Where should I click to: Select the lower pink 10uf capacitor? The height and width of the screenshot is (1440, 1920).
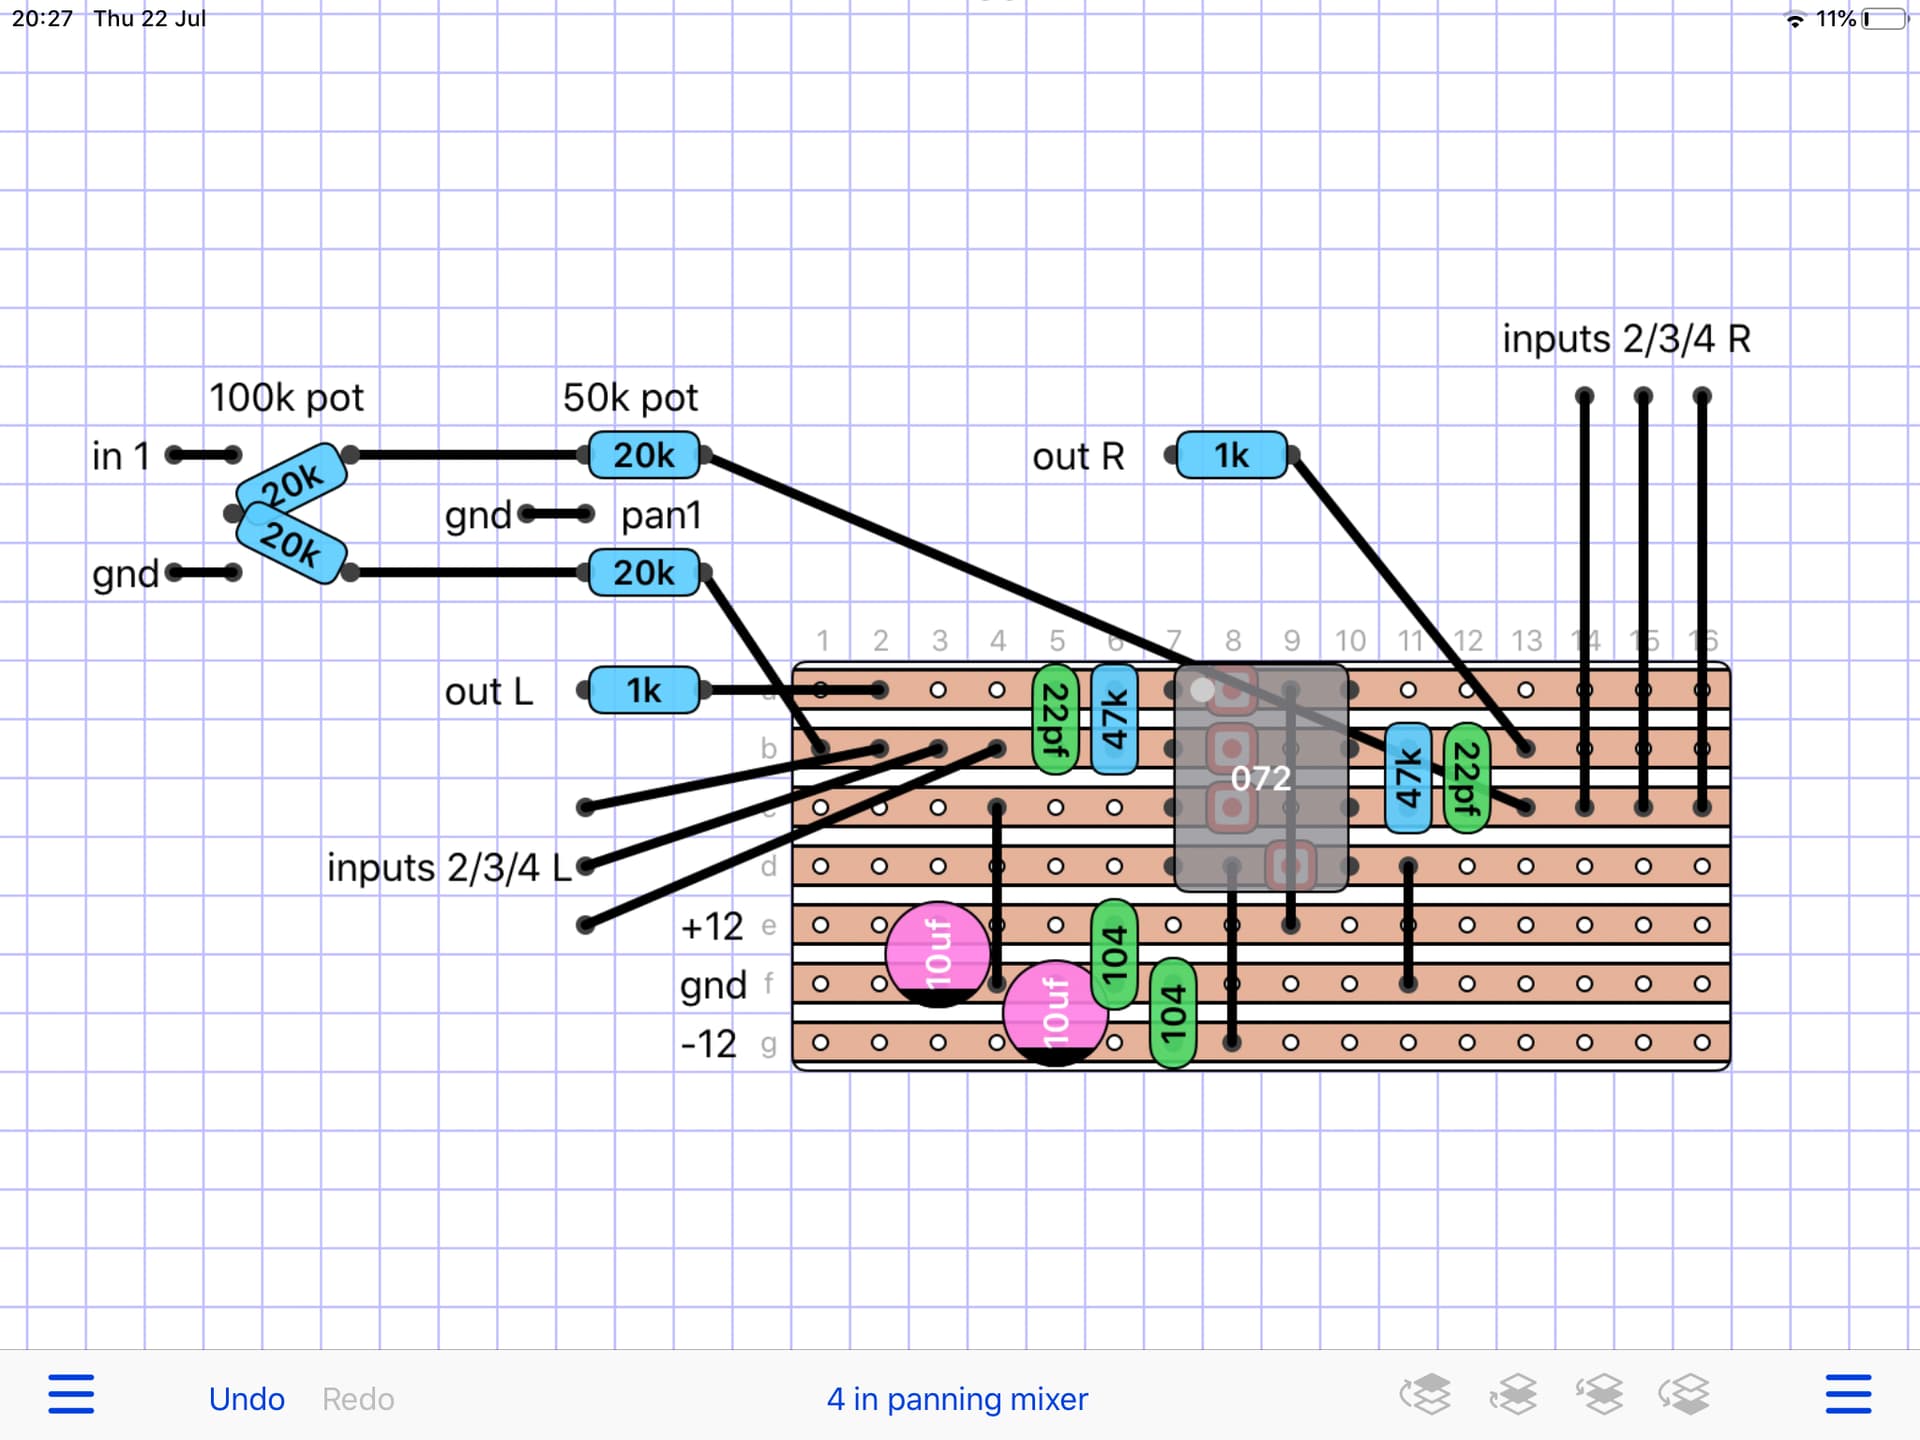click(1055, 1013)
